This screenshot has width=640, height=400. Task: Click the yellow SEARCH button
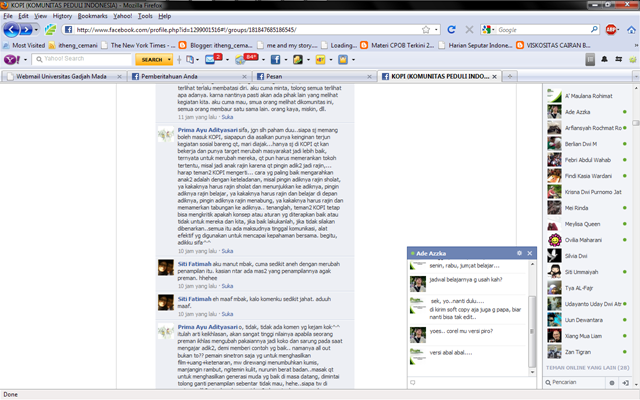click(152, 60)
